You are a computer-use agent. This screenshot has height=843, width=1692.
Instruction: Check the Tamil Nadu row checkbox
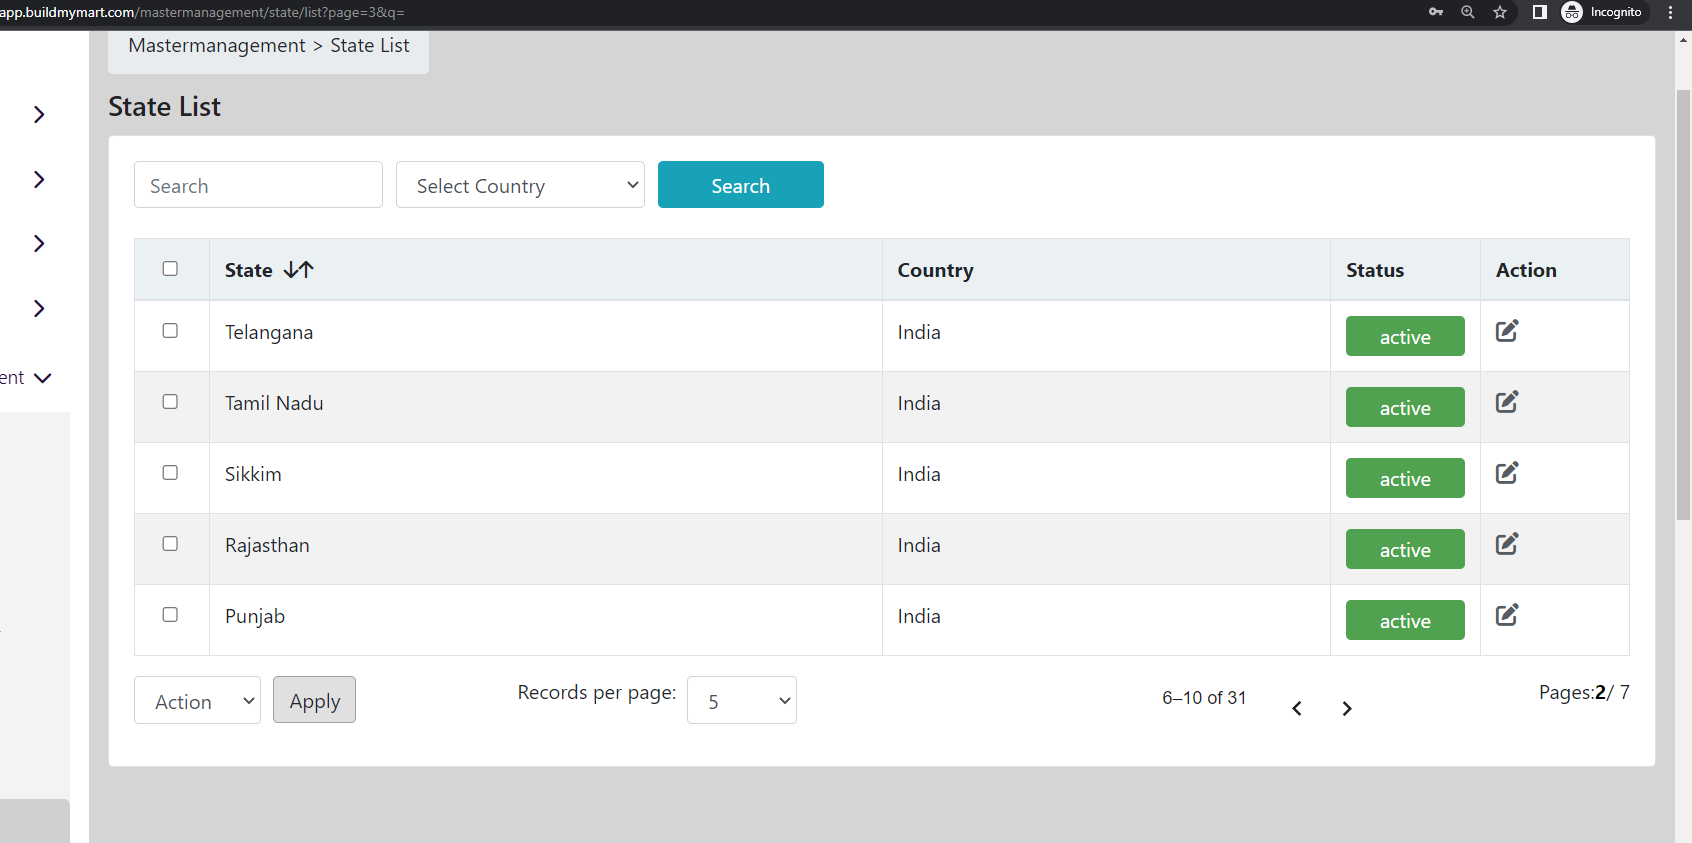point(170,401)
